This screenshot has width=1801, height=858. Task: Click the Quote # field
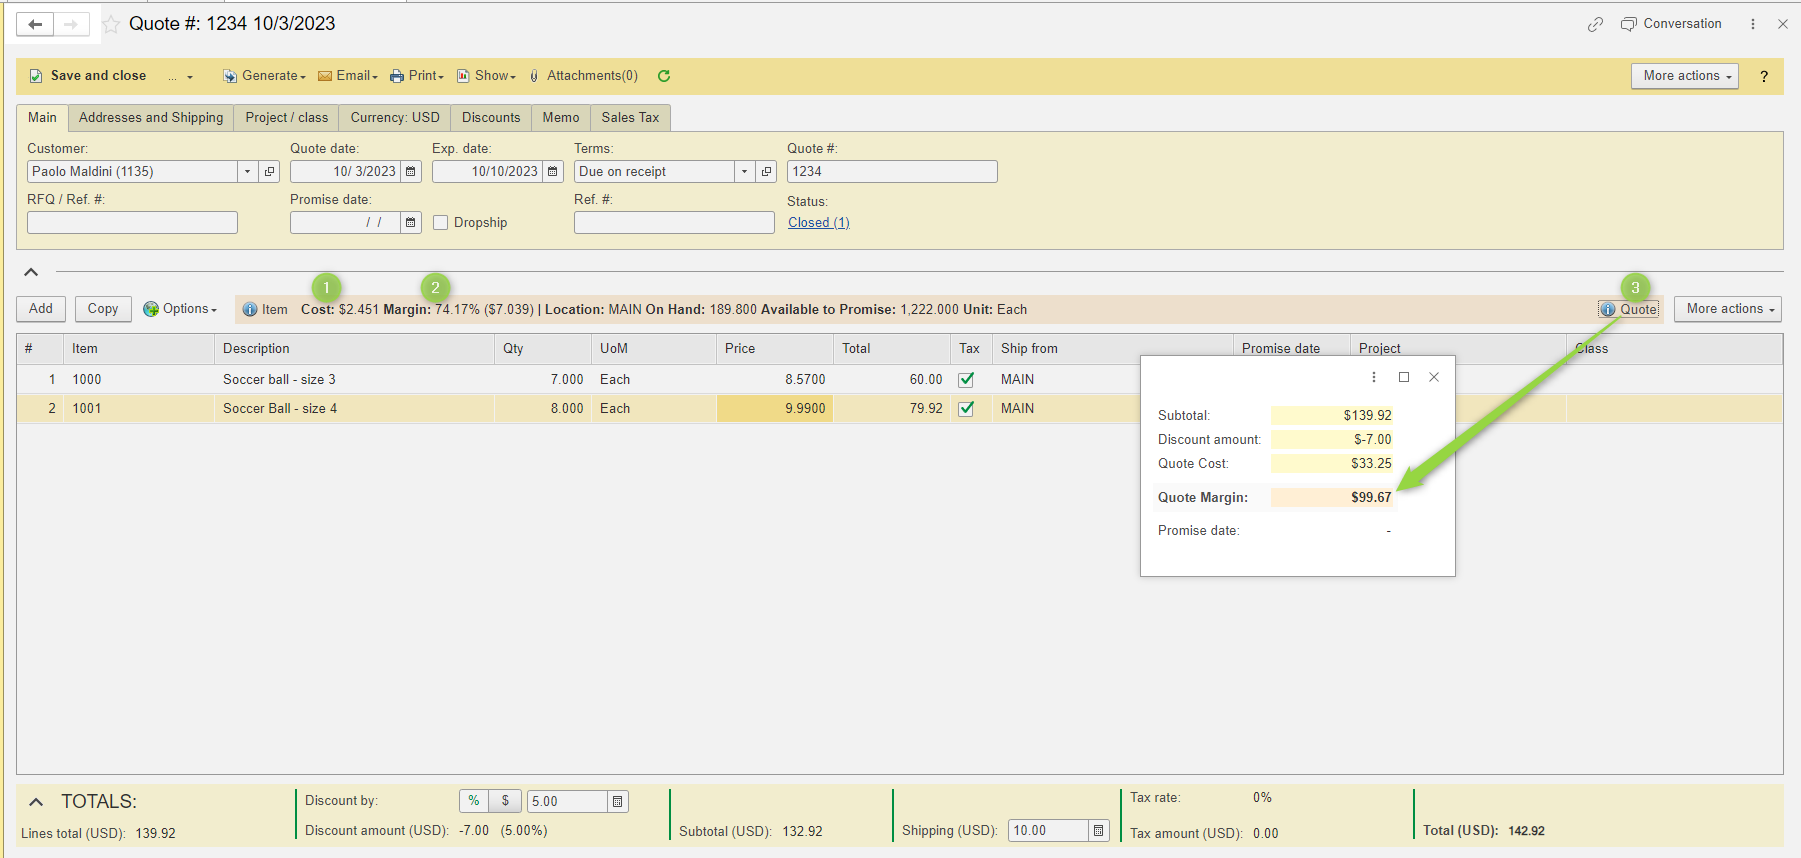pyautogui.click(x=892, y=172)
